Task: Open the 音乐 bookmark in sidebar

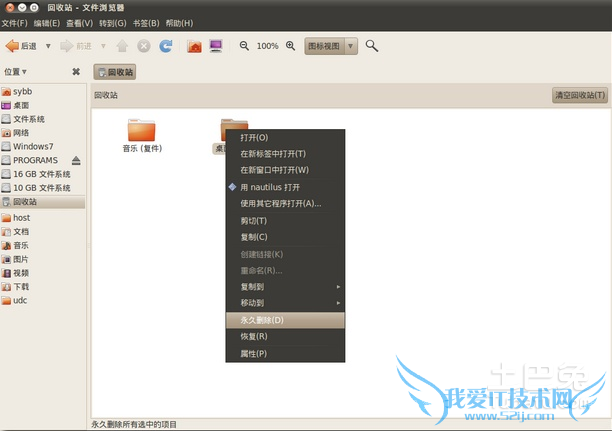Action: click(x=43, y=245)
